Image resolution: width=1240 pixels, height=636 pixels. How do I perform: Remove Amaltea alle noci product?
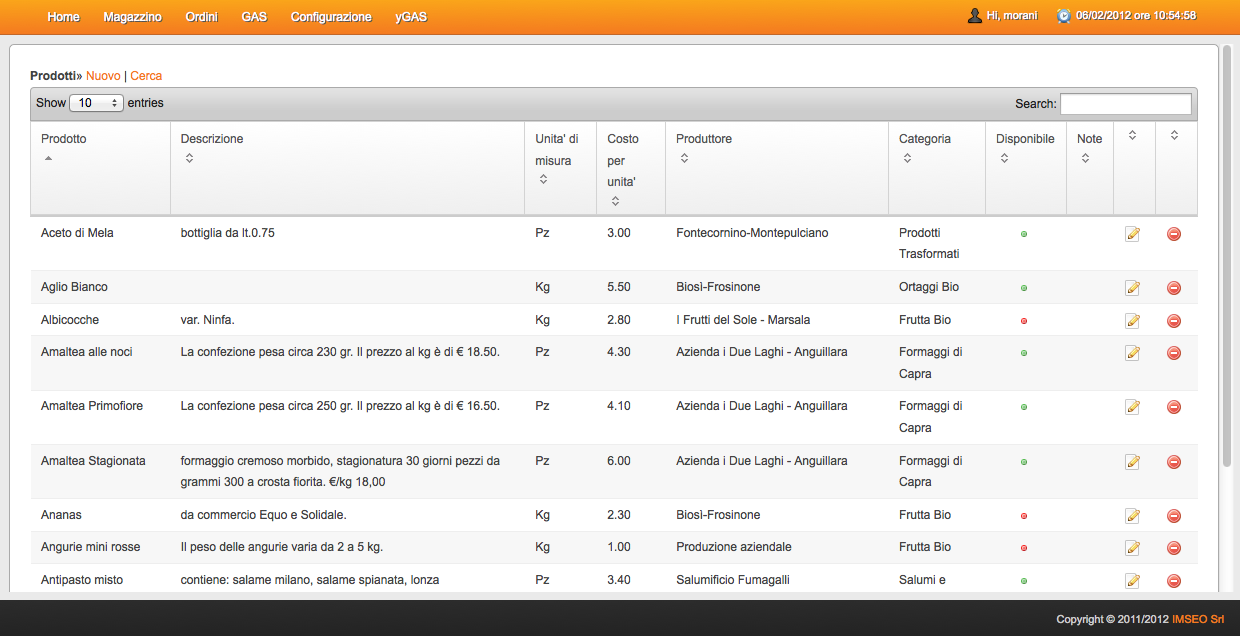point(1174,353)
